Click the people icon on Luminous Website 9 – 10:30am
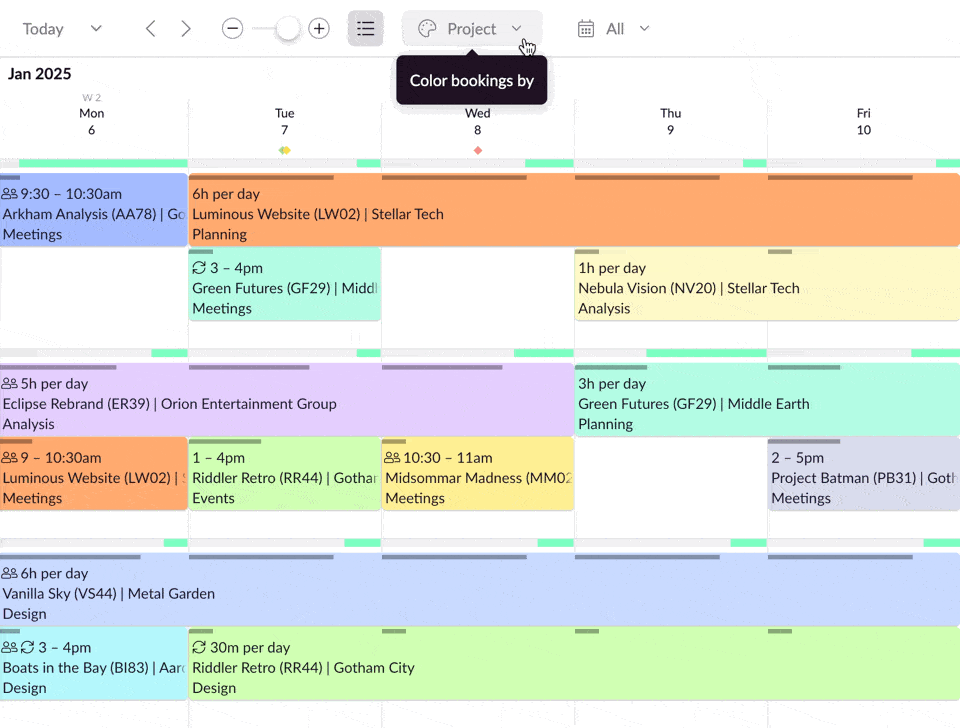 click(x=9, y=457)
